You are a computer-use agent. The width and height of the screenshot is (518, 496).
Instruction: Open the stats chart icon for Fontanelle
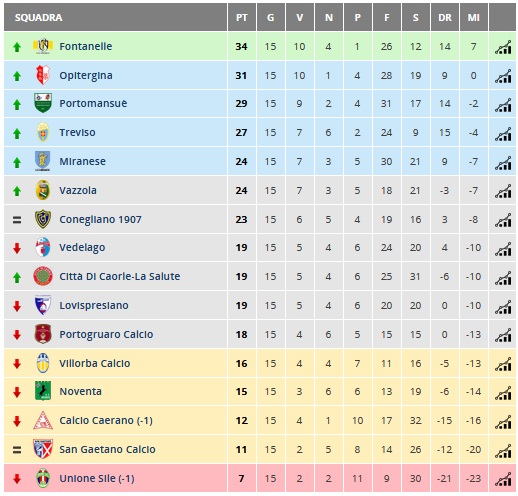503,47
